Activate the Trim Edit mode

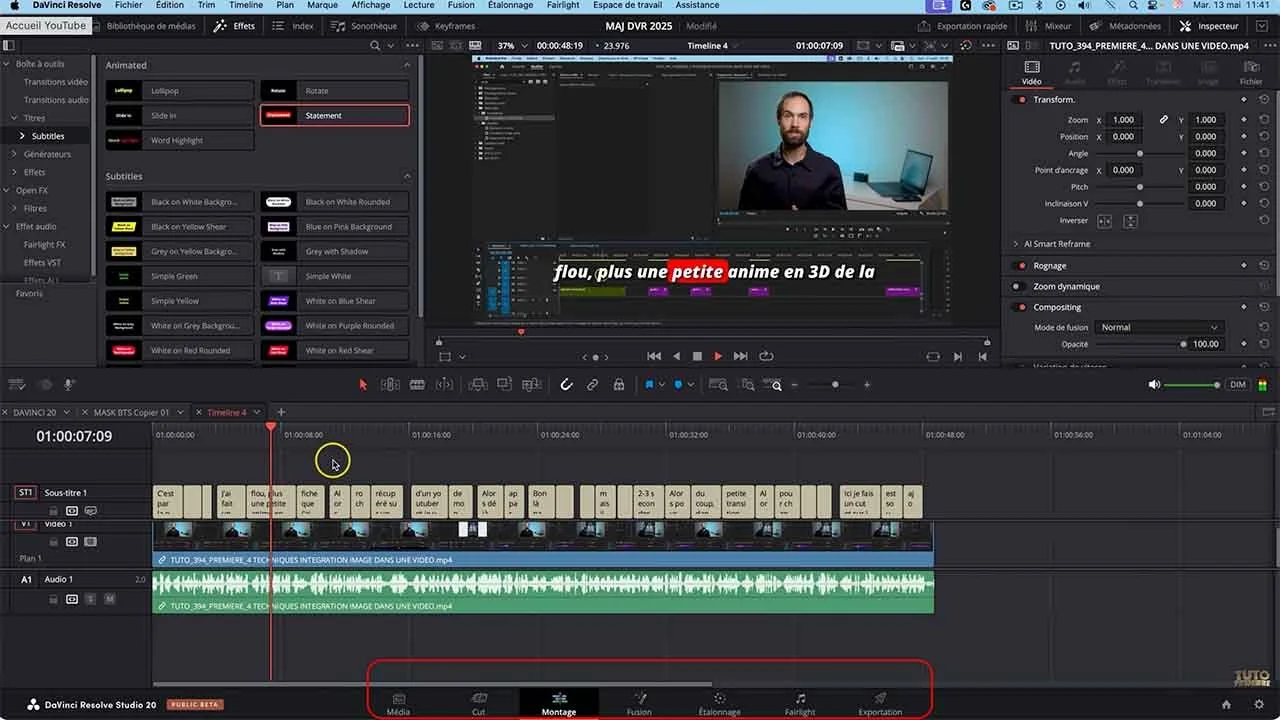pyautogui.click(x=389, y=384)
